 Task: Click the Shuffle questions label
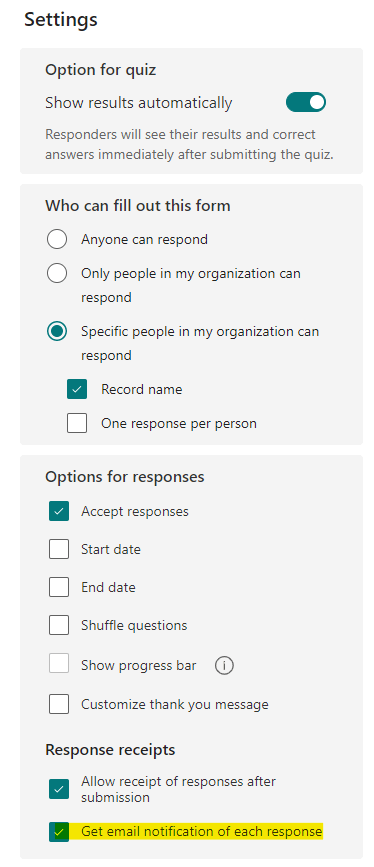click(x=134, y=625)
